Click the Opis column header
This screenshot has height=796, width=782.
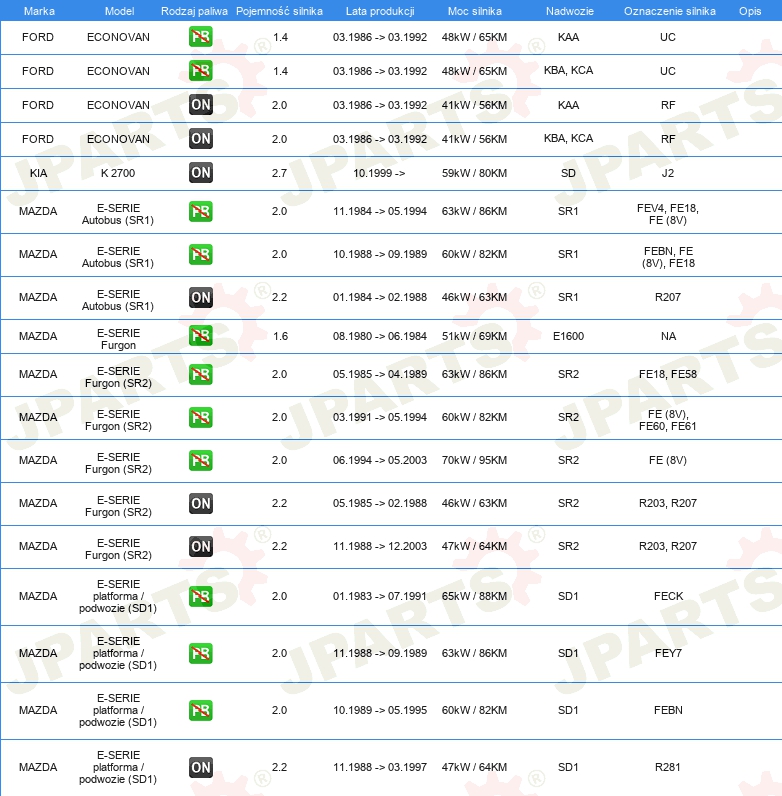750,11
